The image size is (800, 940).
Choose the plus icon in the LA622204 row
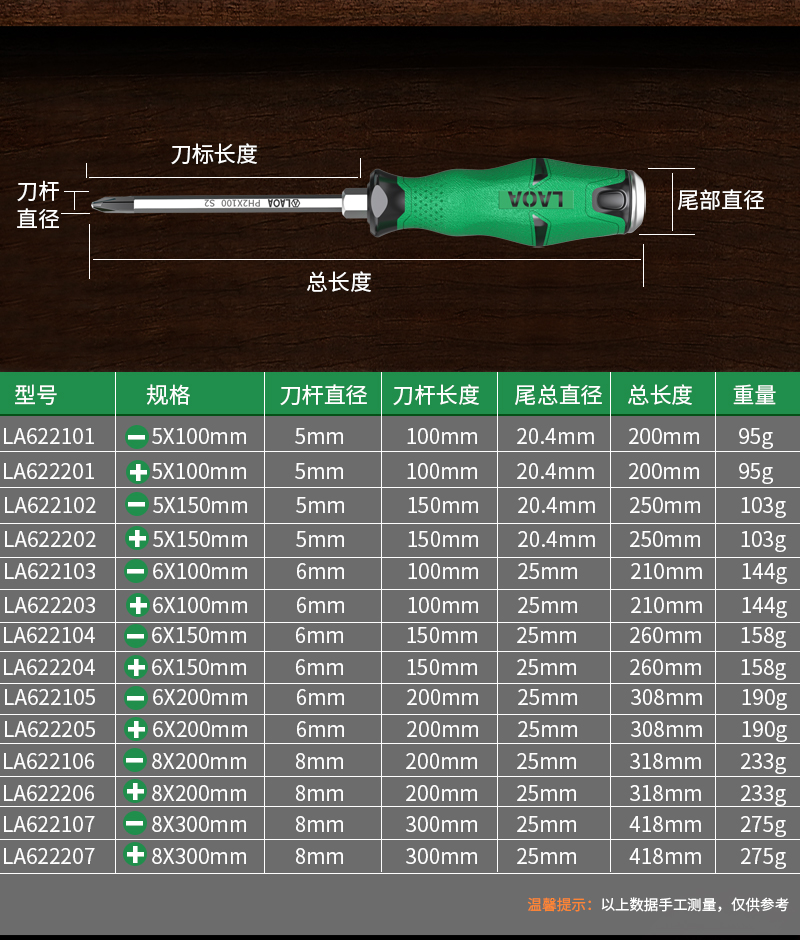136,667
